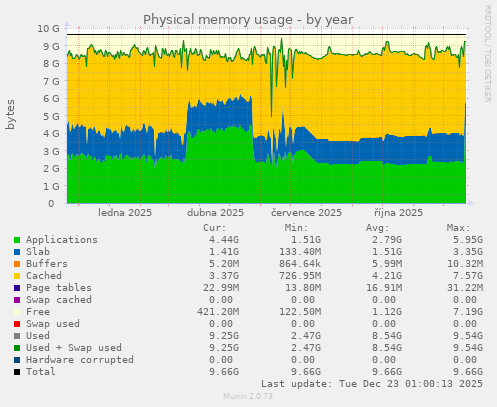
Task: Click the purple Swap cached swatch
Action: [x=17, y=300]
